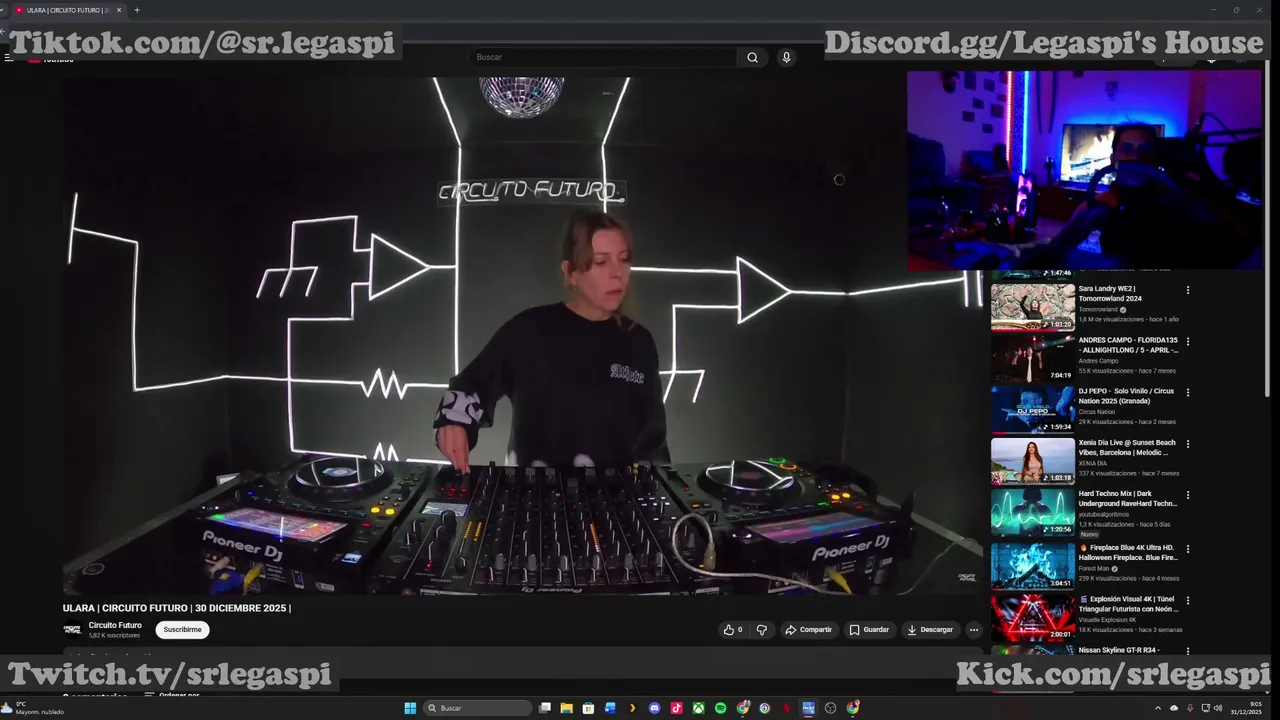The height and width of the screenshot is (720, 1280).
Task: Click the taskbar Buscar search box
Action: point(477,708)
